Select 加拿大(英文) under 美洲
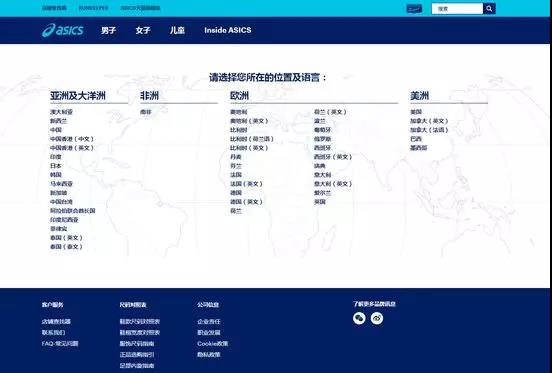This screenshot has height=373, width=552. (x=429, y=121)
